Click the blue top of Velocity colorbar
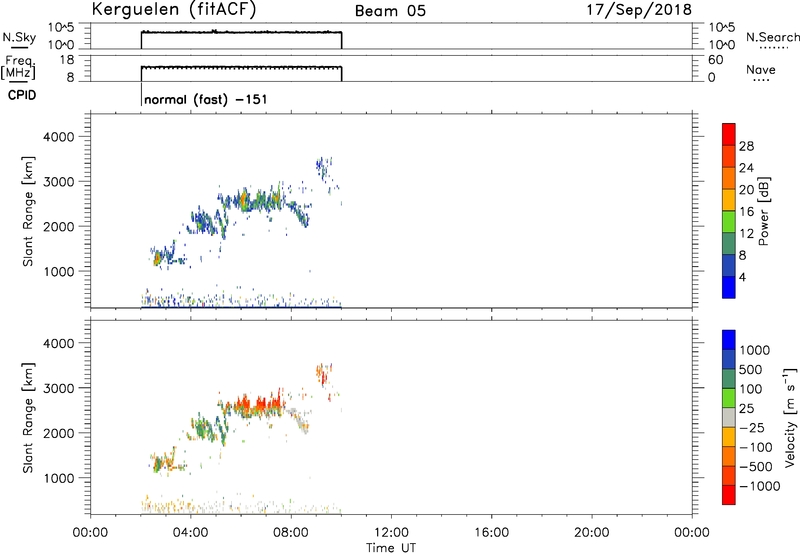Viewport: 800px width, 554px height. (729, 340)
